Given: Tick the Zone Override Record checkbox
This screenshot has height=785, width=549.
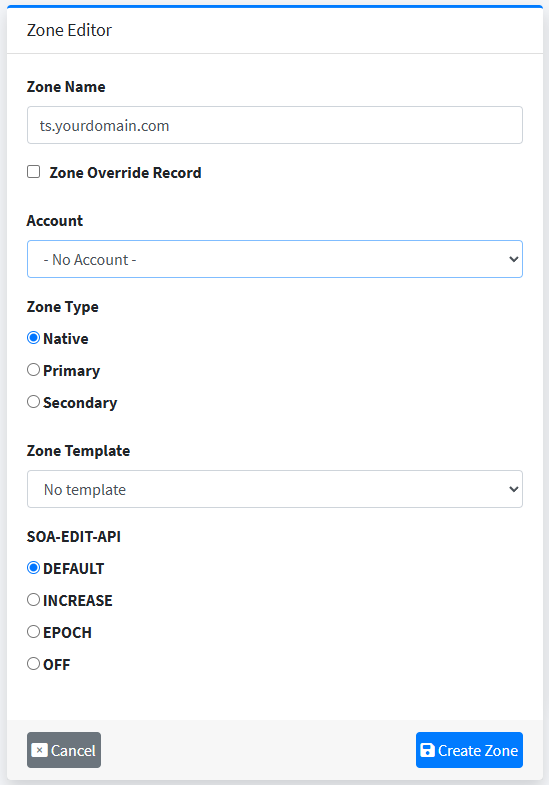Looking at the screenshot, I should pos(34,172).
